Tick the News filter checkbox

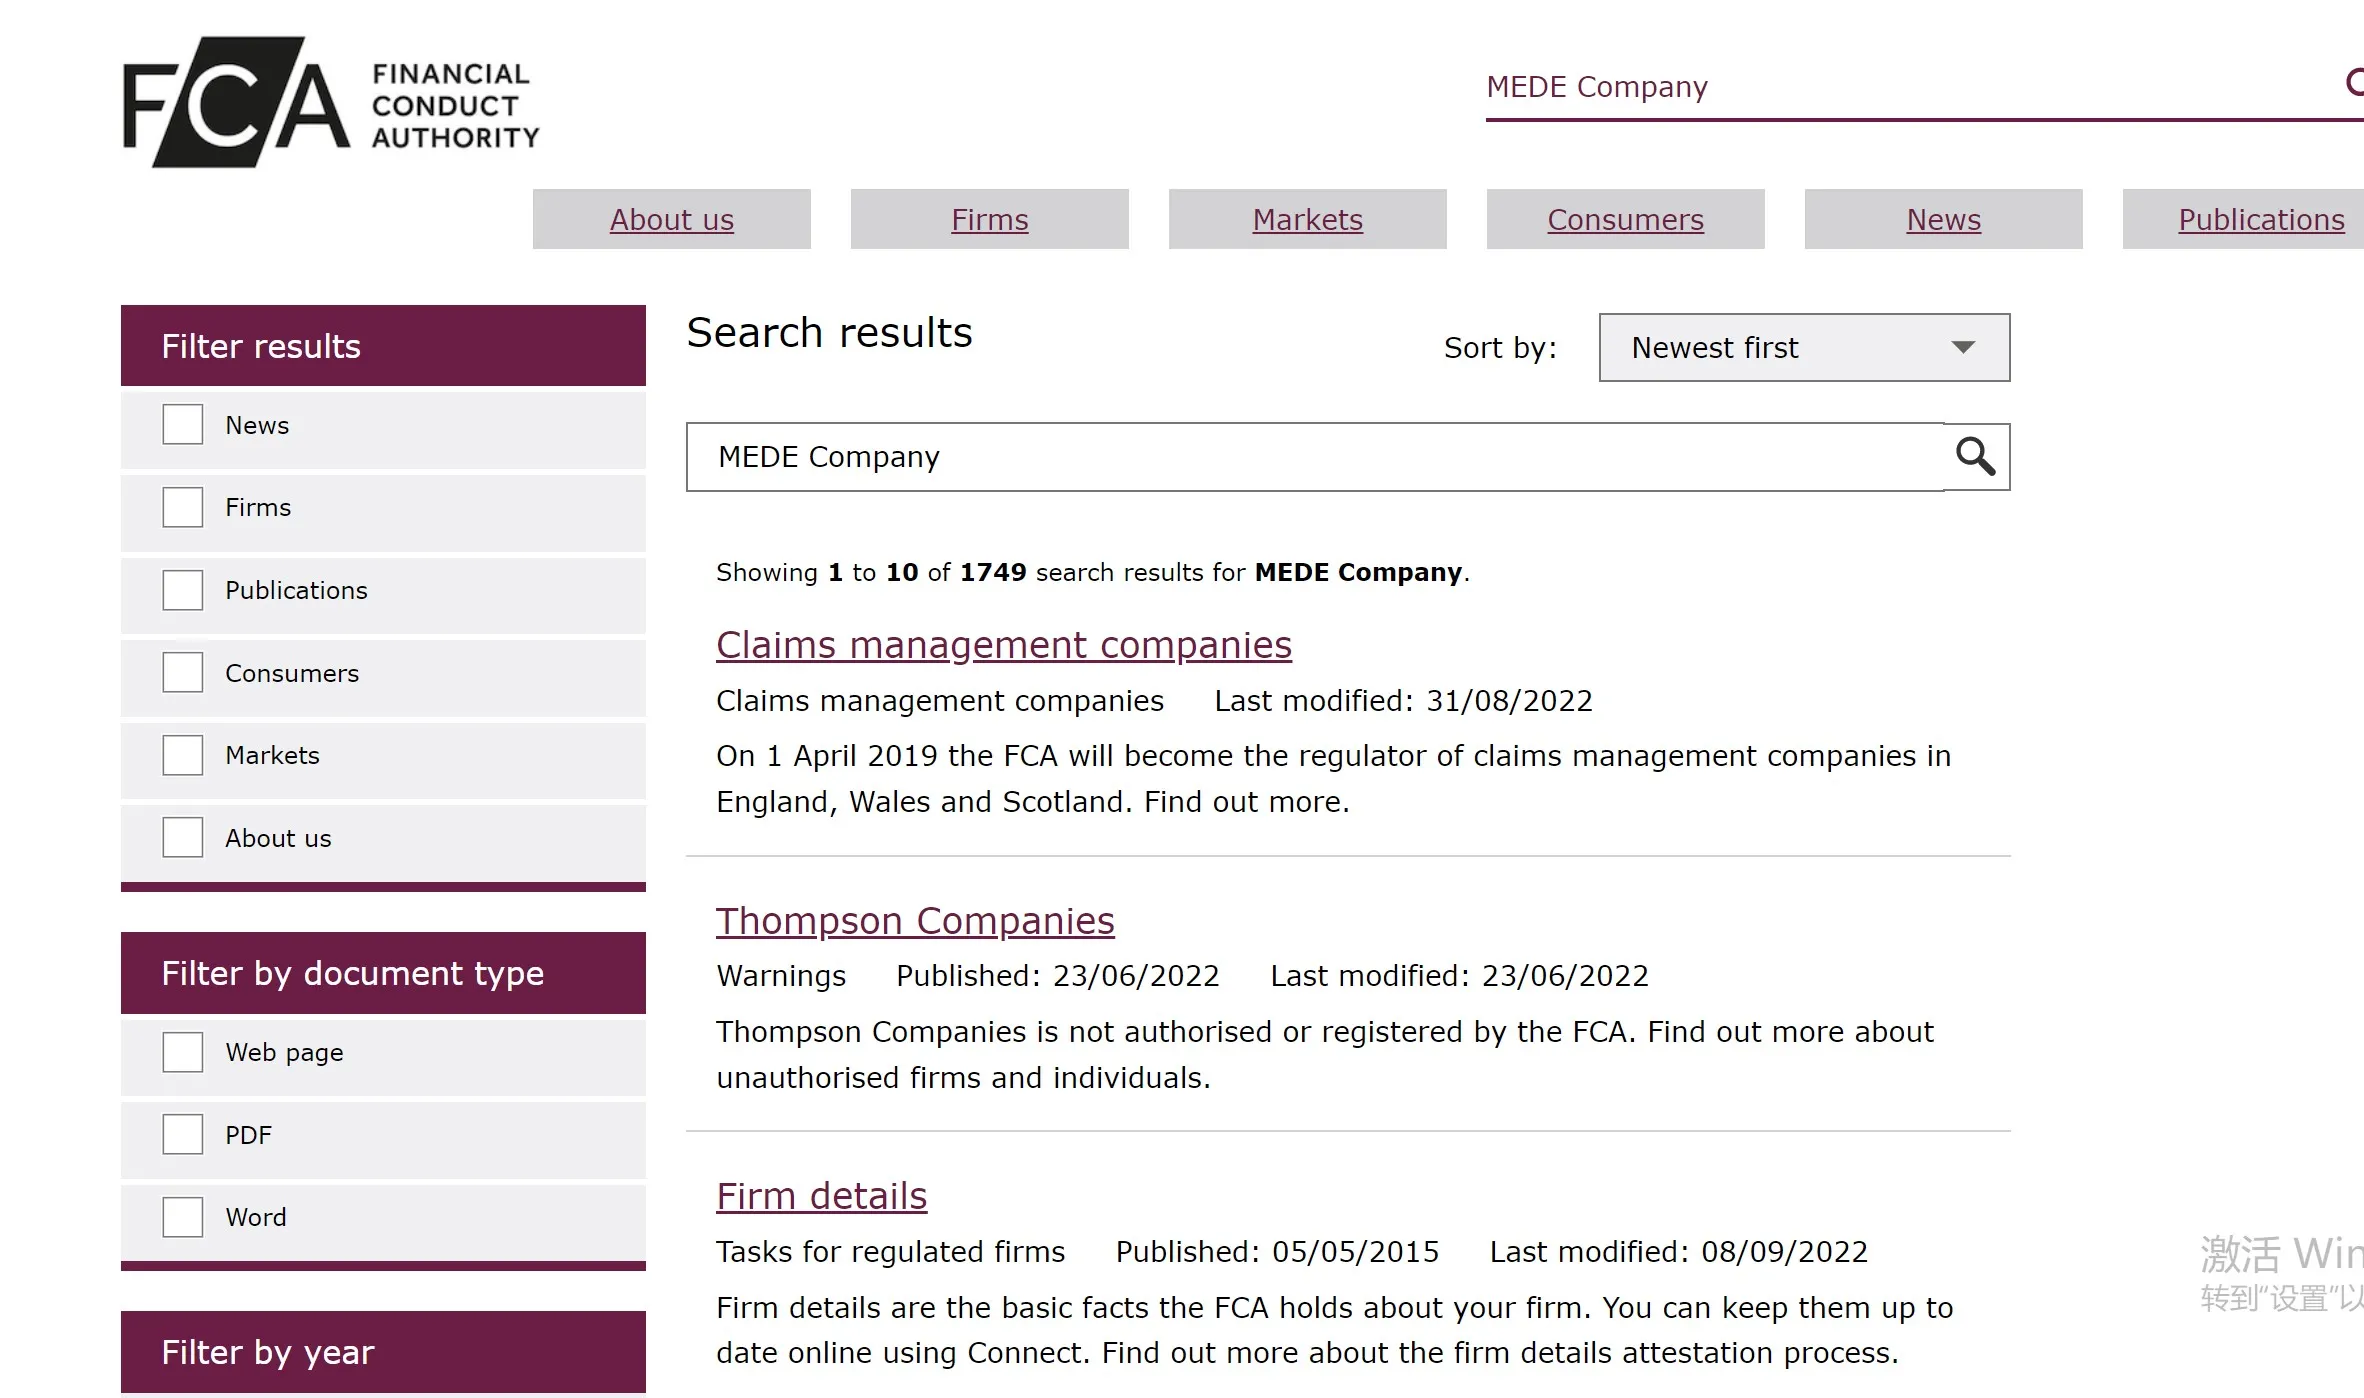183,425
